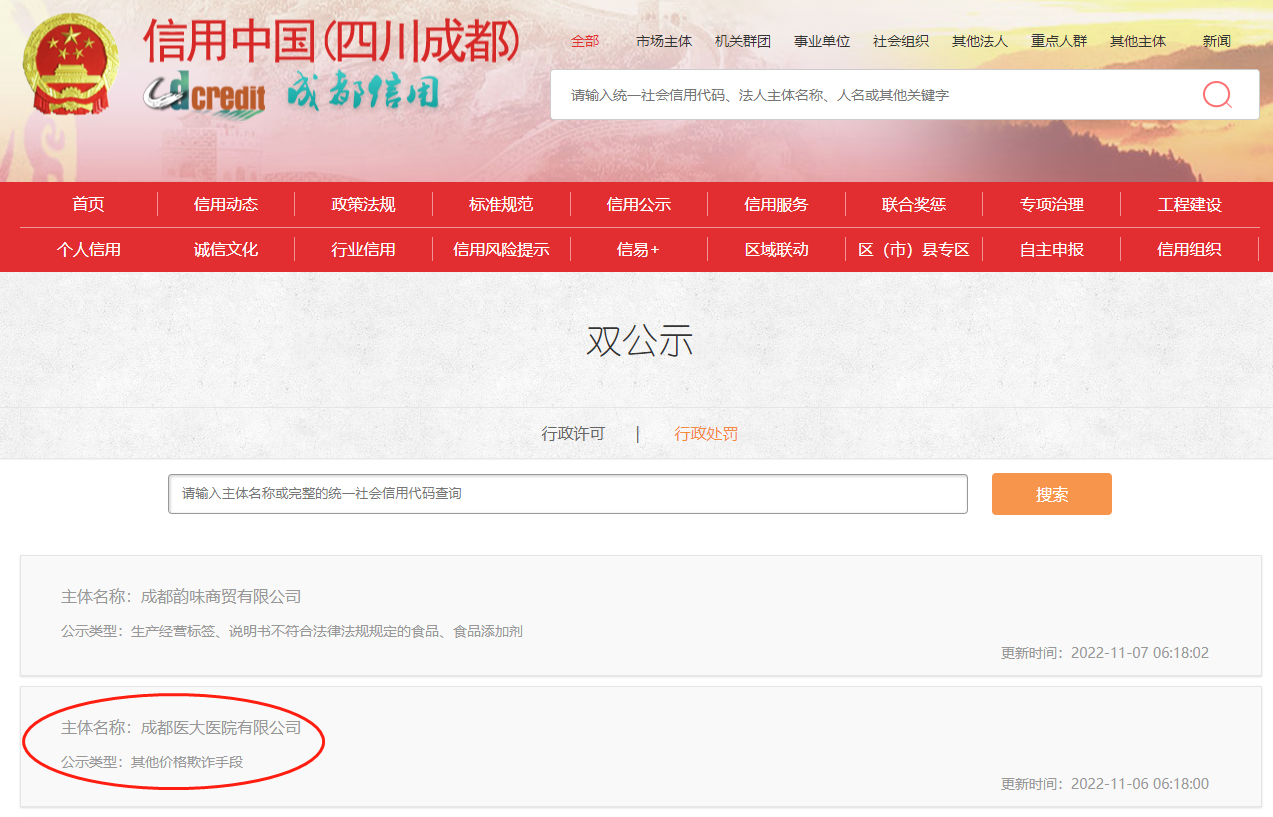Open the 信用公示 navigation item

pos(639,204)
